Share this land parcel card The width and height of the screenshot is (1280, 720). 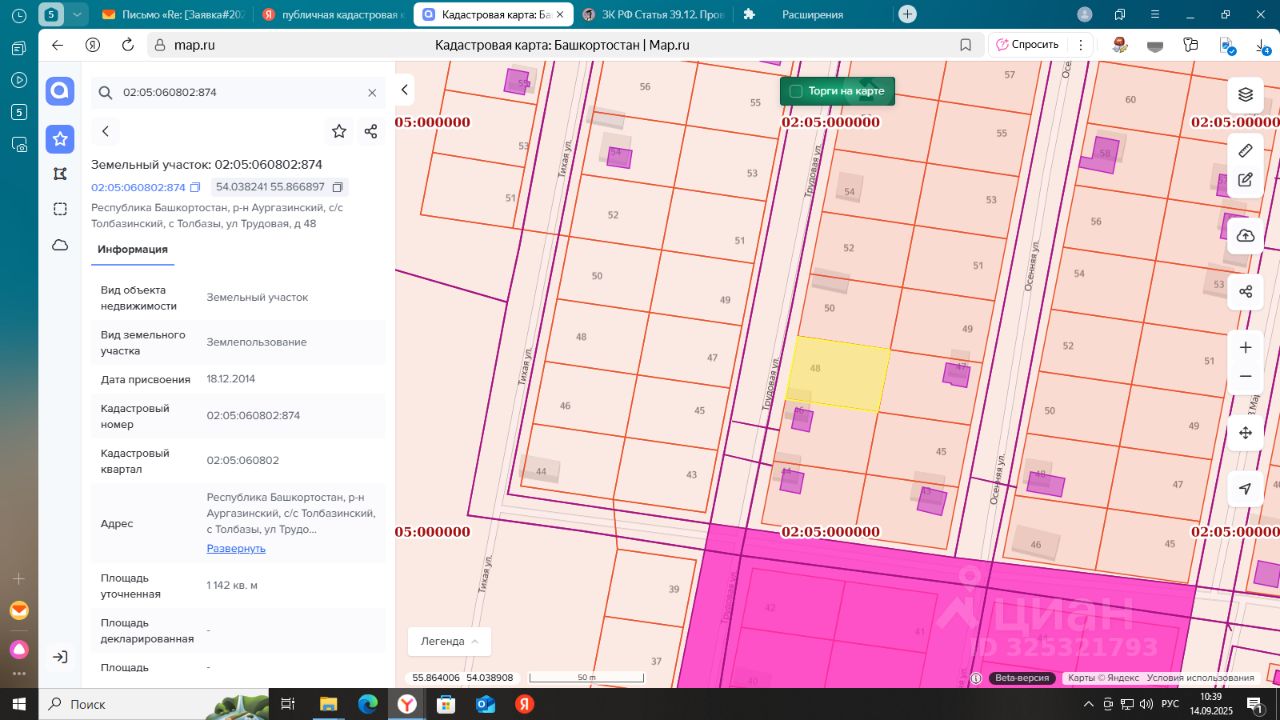[x=371, y=131]
